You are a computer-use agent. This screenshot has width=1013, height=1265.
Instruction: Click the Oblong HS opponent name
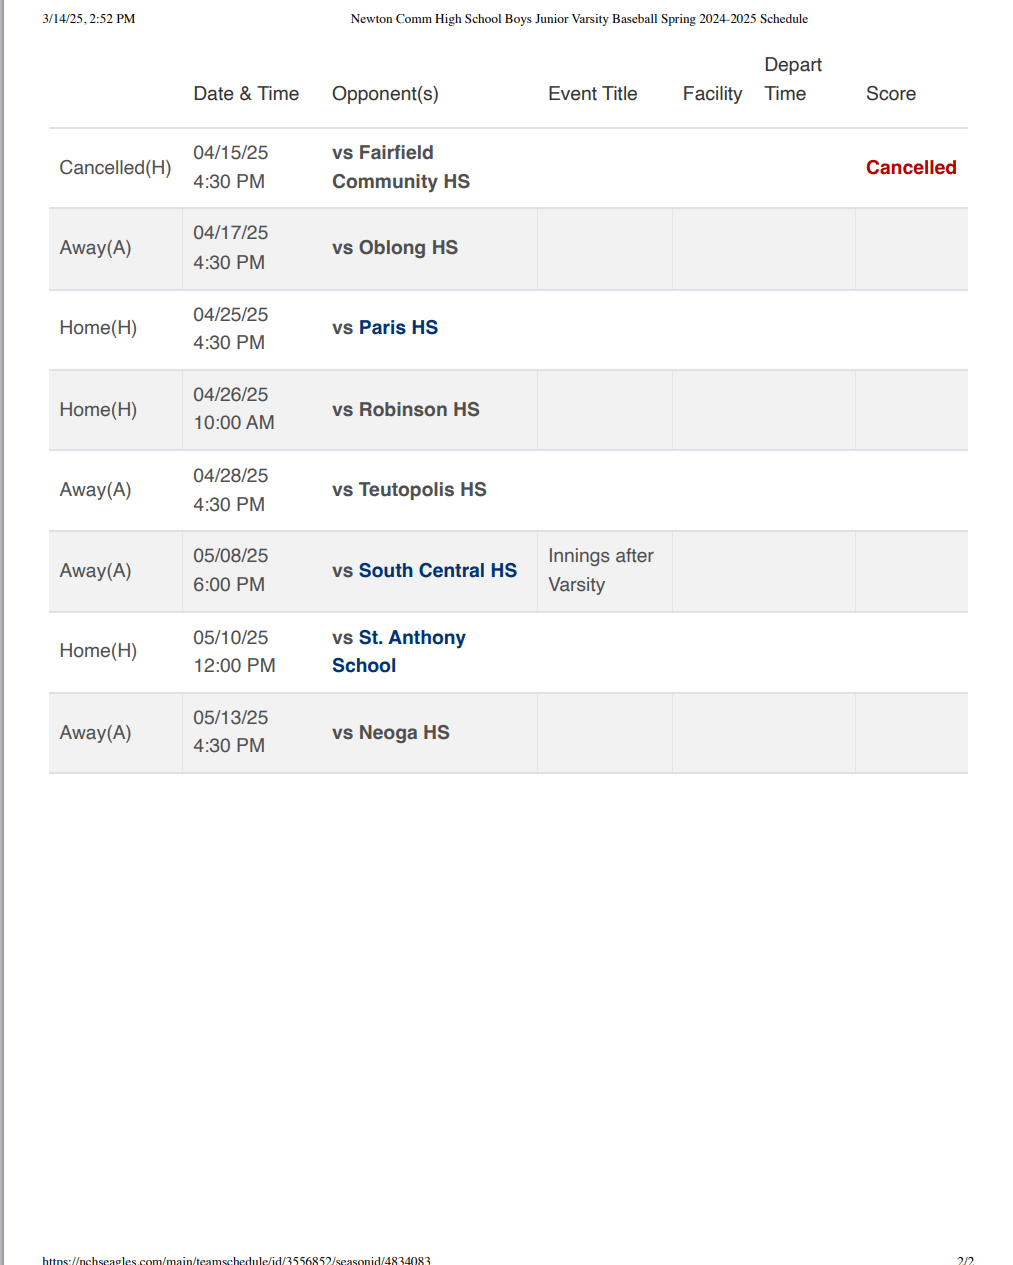point(395,248)
